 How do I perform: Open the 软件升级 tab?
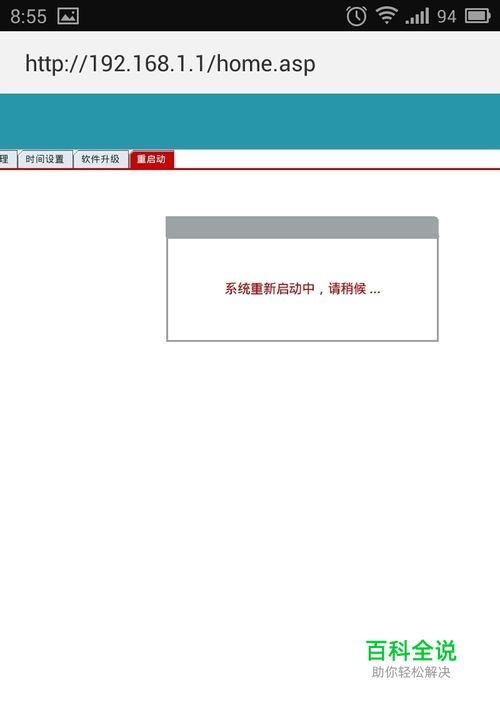101,159
